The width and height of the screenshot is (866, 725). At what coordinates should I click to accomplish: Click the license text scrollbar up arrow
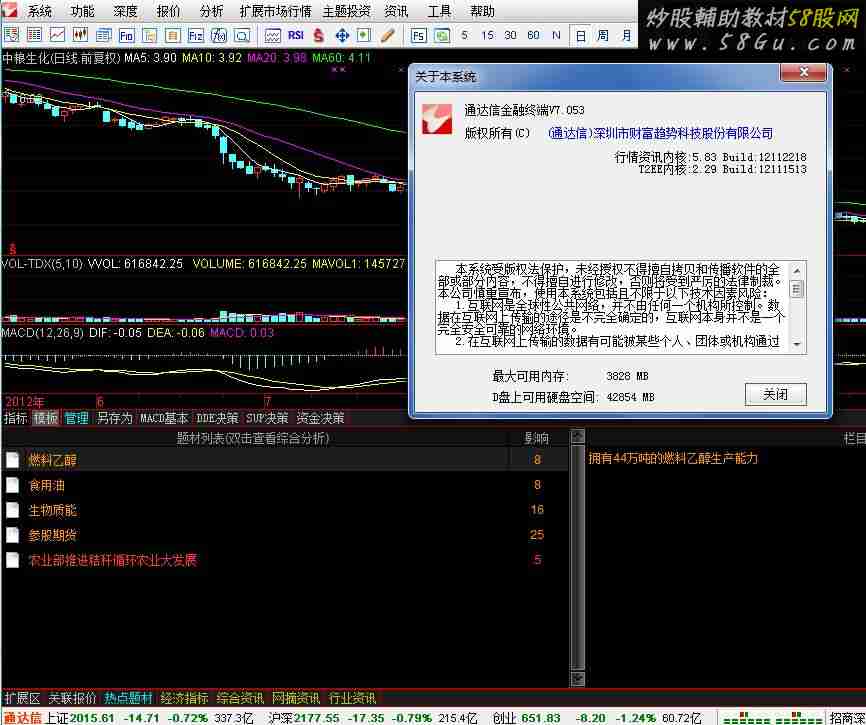point(796,271)
